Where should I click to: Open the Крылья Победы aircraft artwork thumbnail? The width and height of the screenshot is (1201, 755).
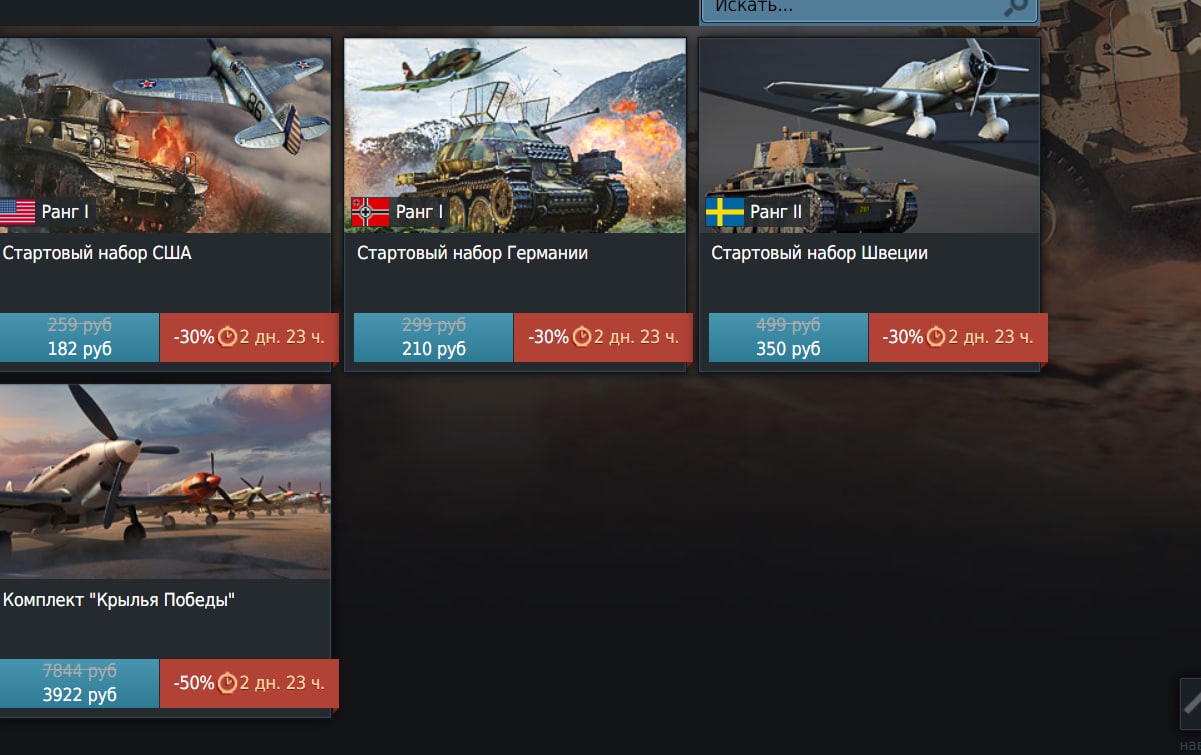click(165, 482)
